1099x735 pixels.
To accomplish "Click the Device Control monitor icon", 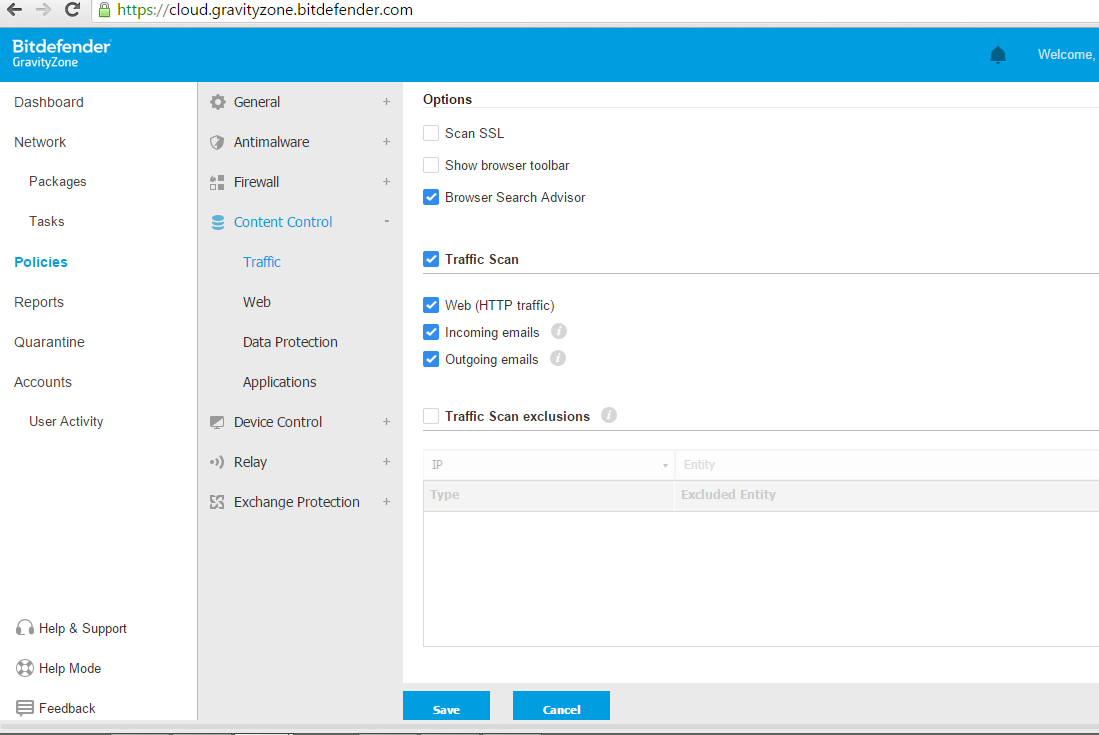I will (x=217, y=423).
